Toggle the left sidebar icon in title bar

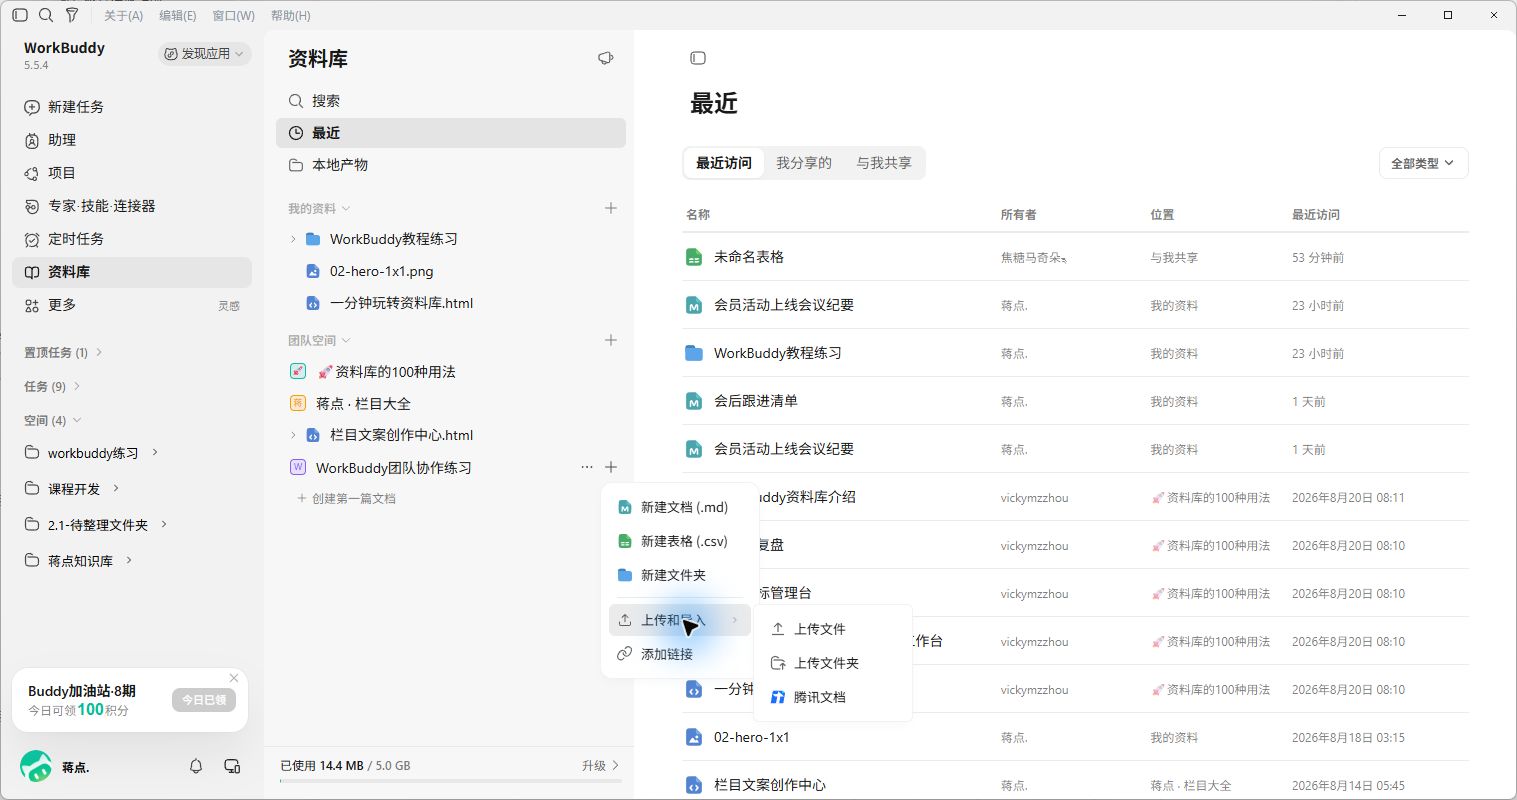tap(20, 15)
